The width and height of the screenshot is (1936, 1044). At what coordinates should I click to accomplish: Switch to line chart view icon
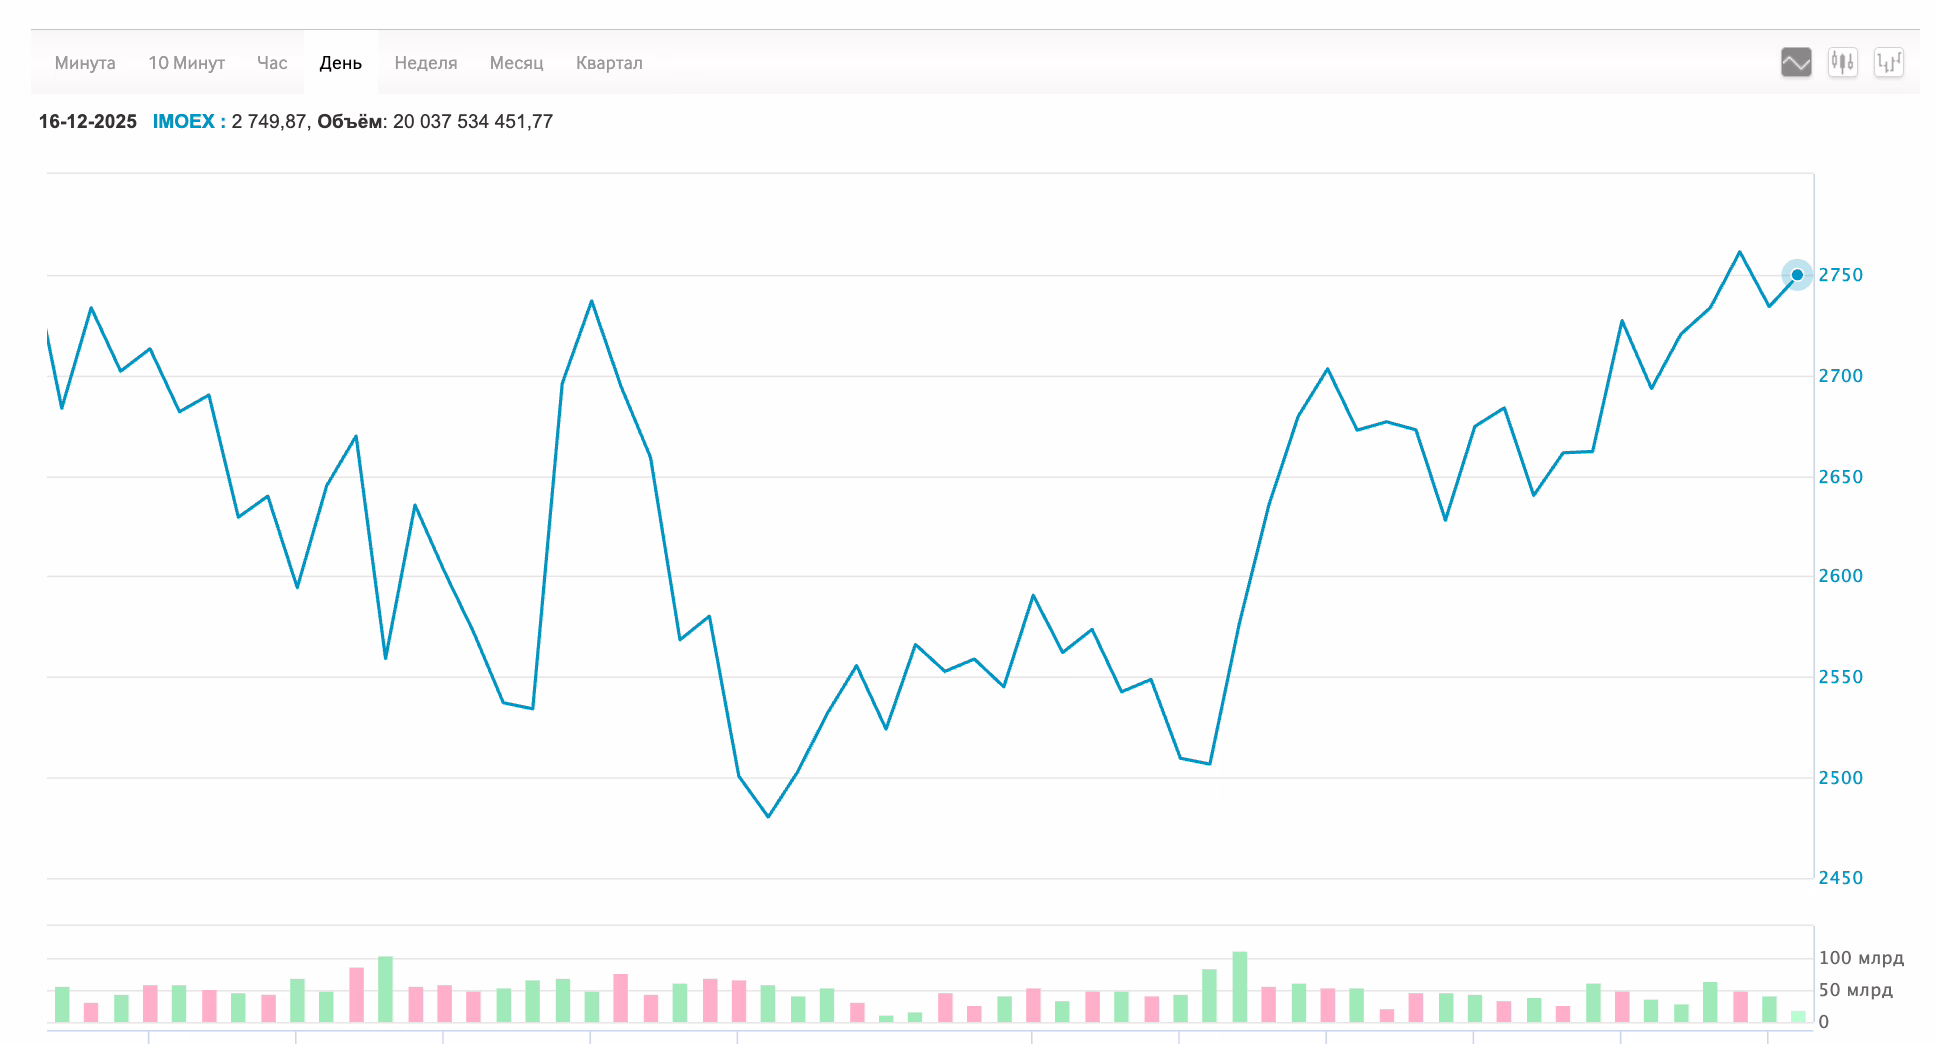tap(1796, 63)
